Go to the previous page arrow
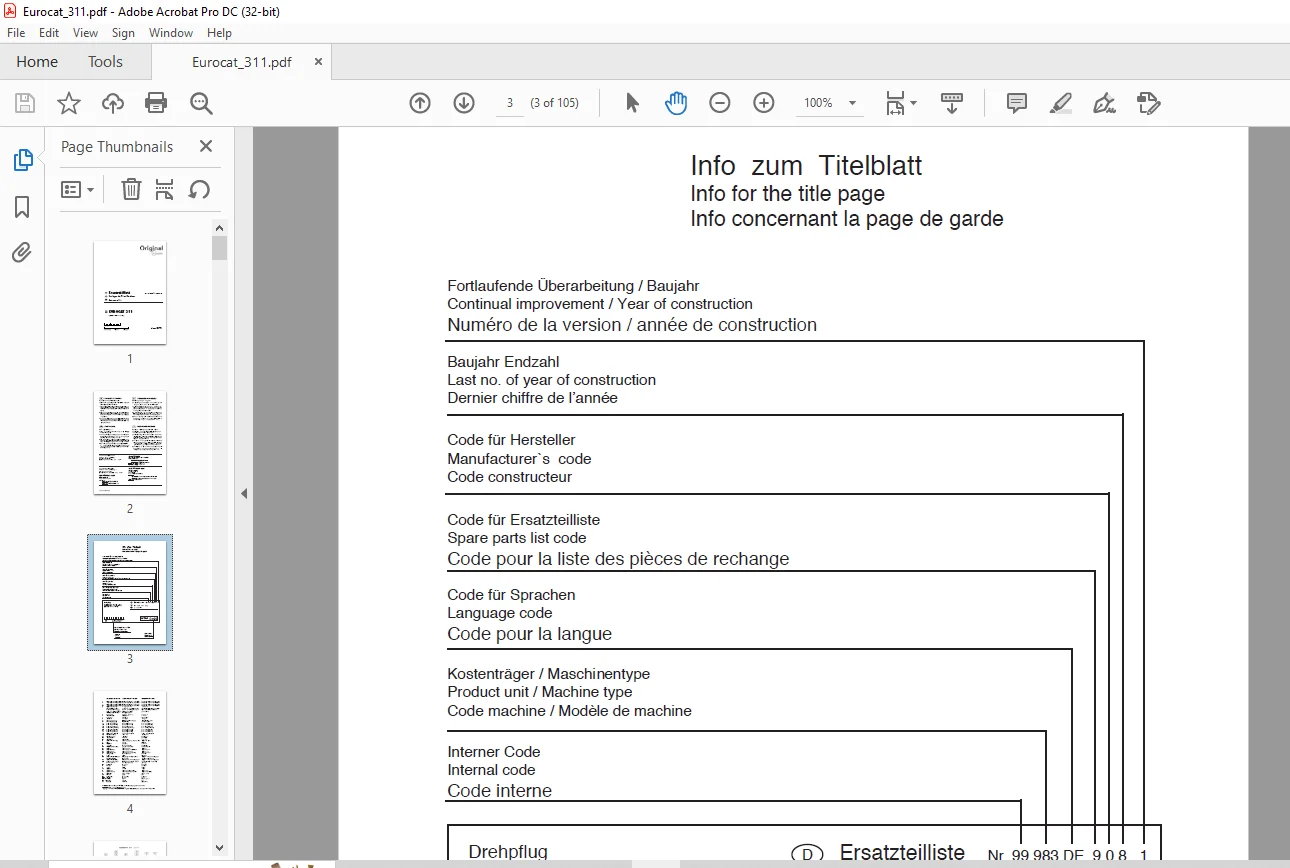Viewport: 1290px width, 868px height. pyautogui.click(x=420, y=103)
